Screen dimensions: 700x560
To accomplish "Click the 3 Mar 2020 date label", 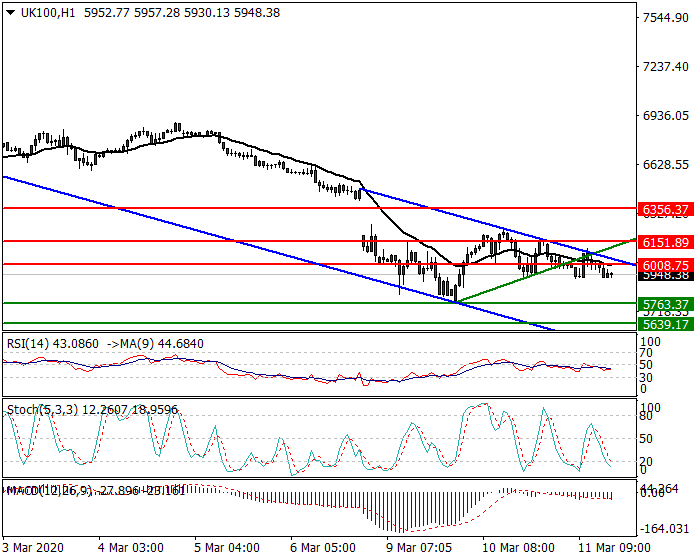I will (x=33, y=547).
